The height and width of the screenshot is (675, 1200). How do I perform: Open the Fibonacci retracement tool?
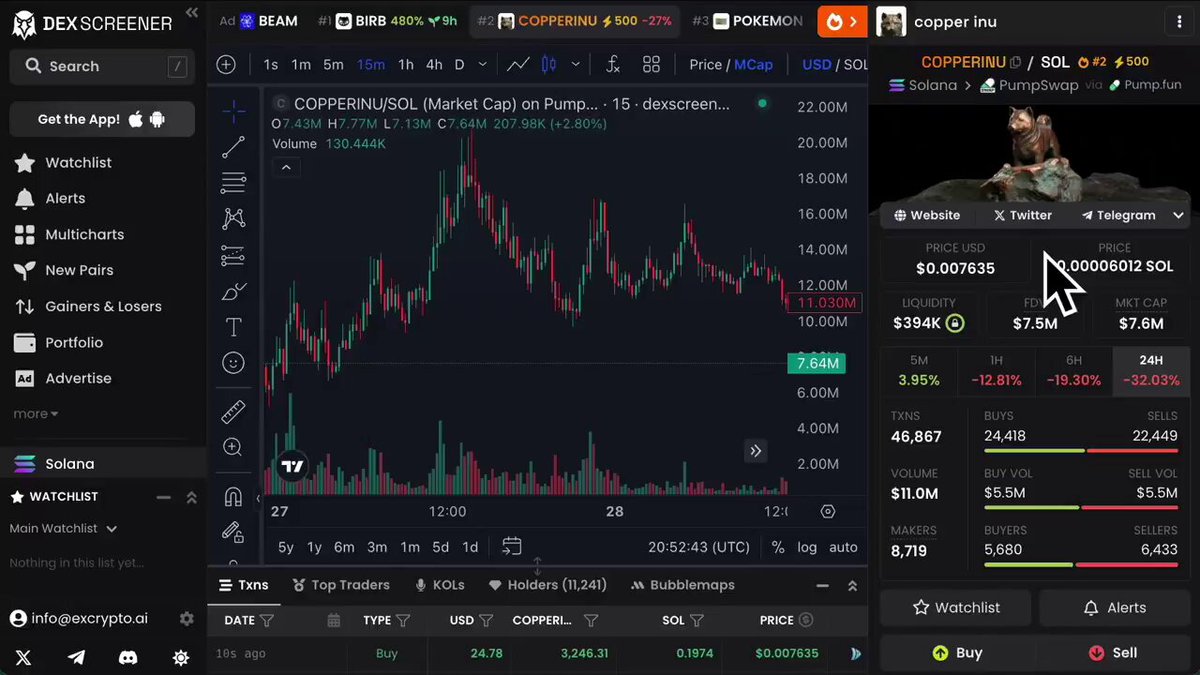point(233,183)
